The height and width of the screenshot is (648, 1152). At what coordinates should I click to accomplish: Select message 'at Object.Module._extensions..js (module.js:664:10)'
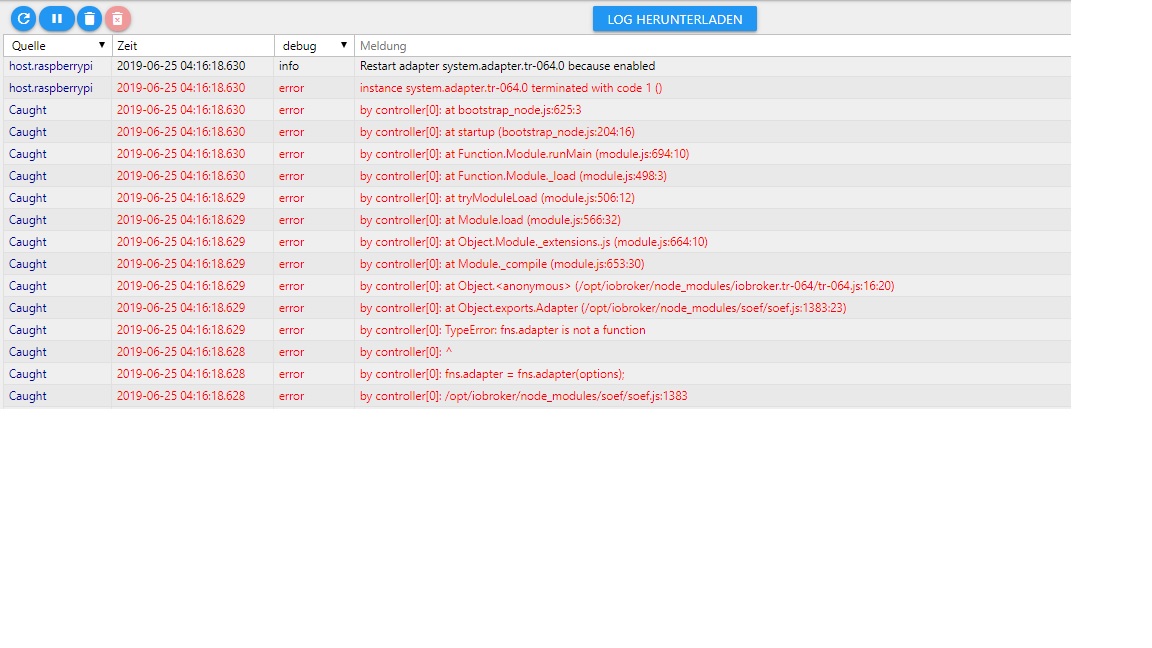coord(533,242)
